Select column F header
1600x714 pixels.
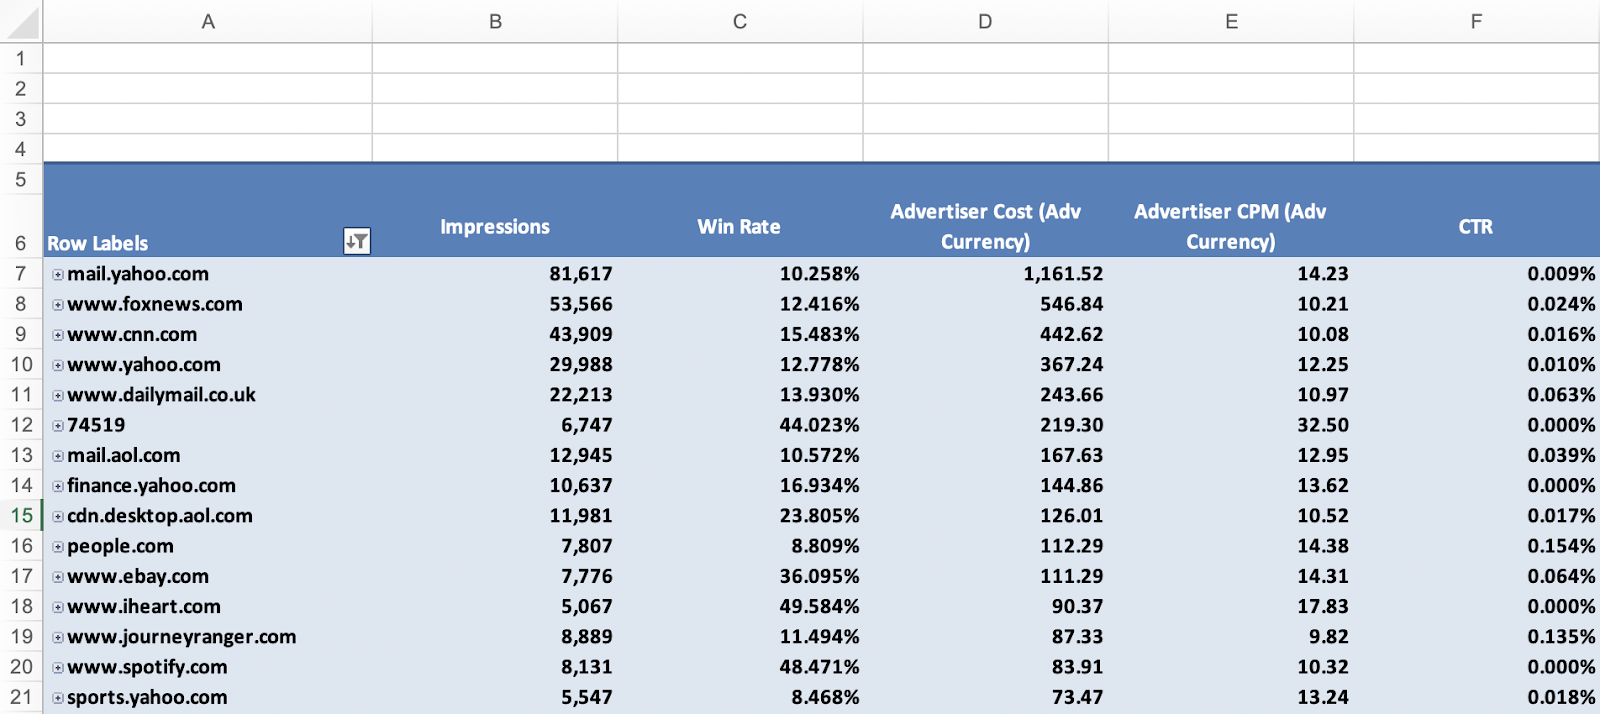tap(1476, 21)
